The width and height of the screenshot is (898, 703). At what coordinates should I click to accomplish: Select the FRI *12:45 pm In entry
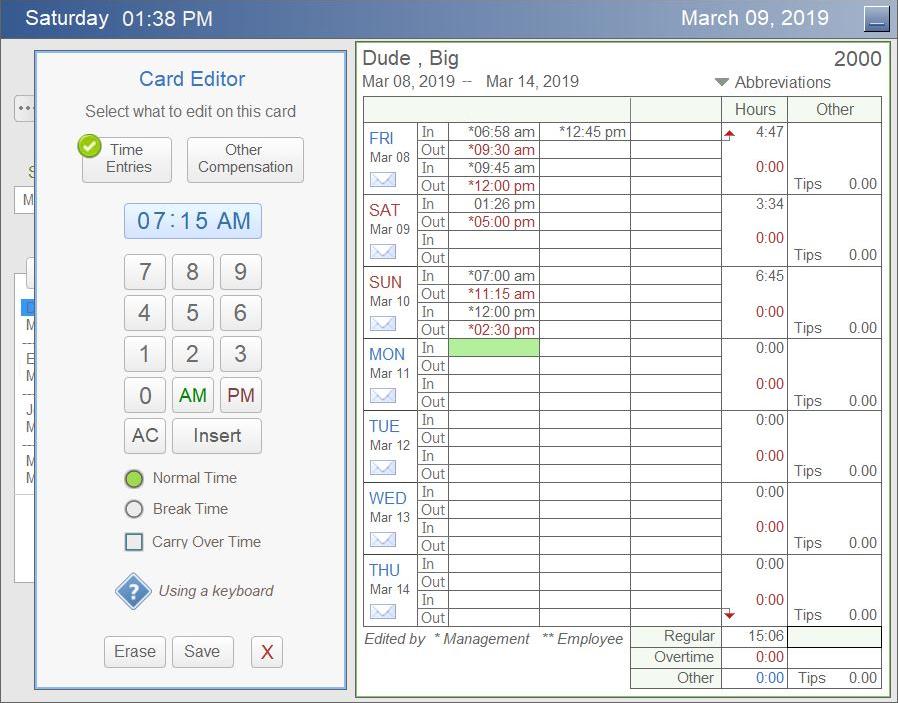pyautogui.click(x=585, y=132)
